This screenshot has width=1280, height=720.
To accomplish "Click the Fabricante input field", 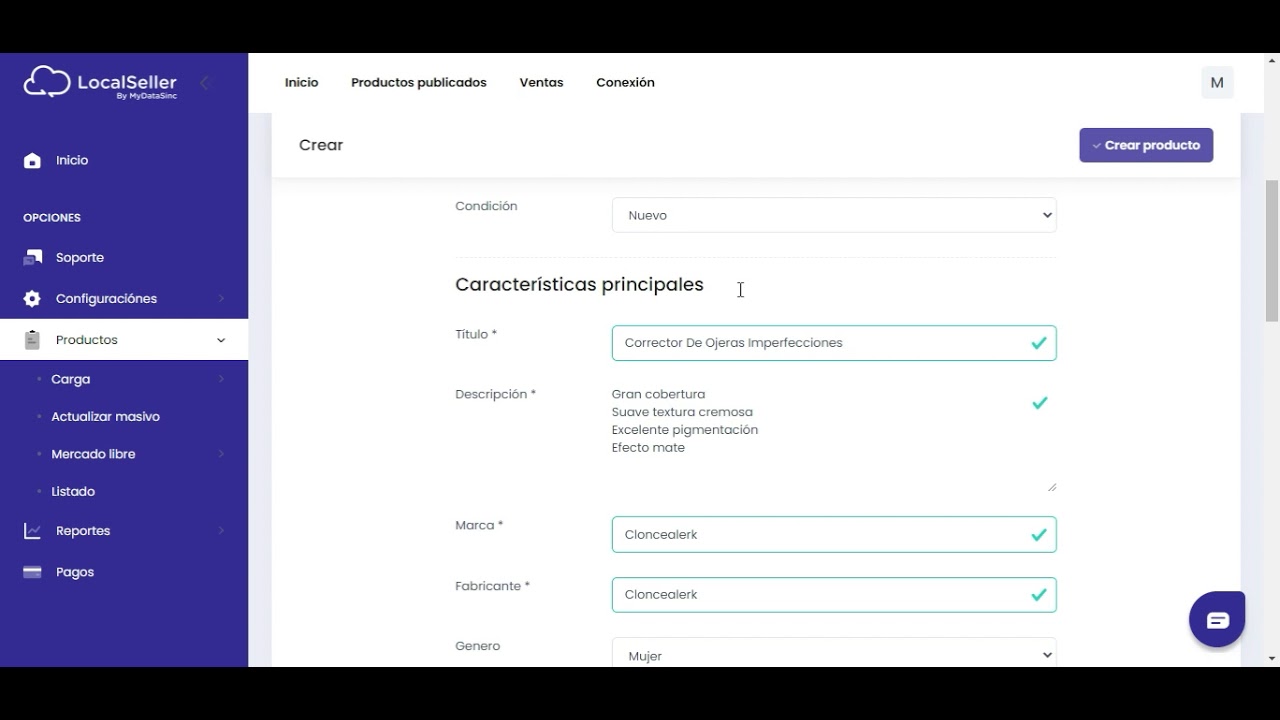I will (834, 595).
